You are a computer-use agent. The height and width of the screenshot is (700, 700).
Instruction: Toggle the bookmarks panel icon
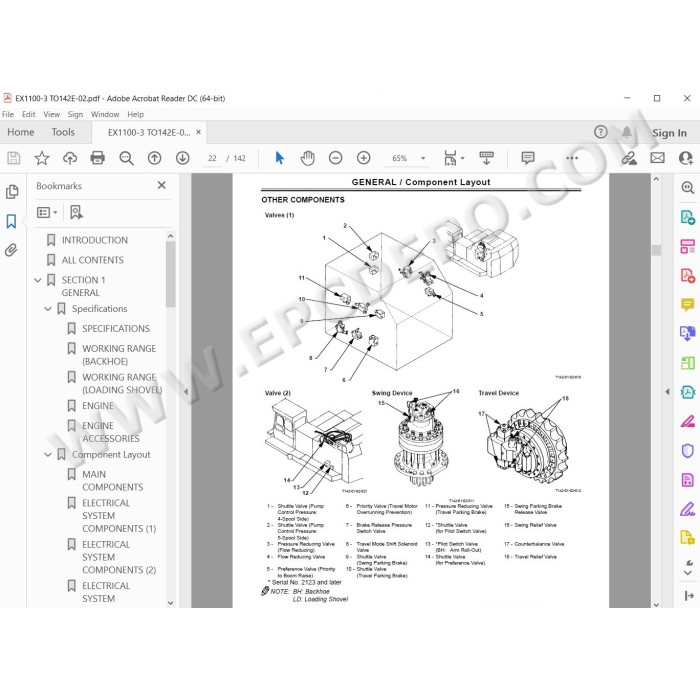(12, 221)
